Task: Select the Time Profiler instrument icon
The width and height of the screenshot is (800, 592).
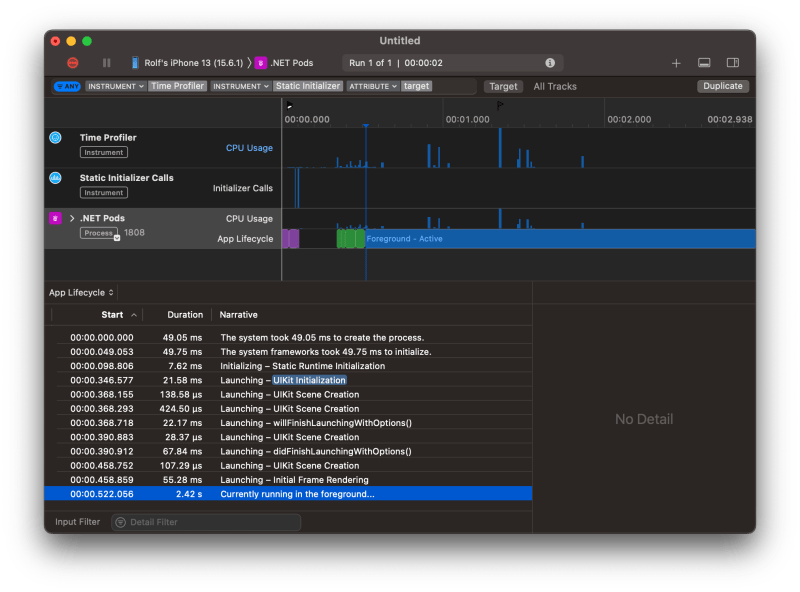Action: pyautogui.click(x=57, y=137)
